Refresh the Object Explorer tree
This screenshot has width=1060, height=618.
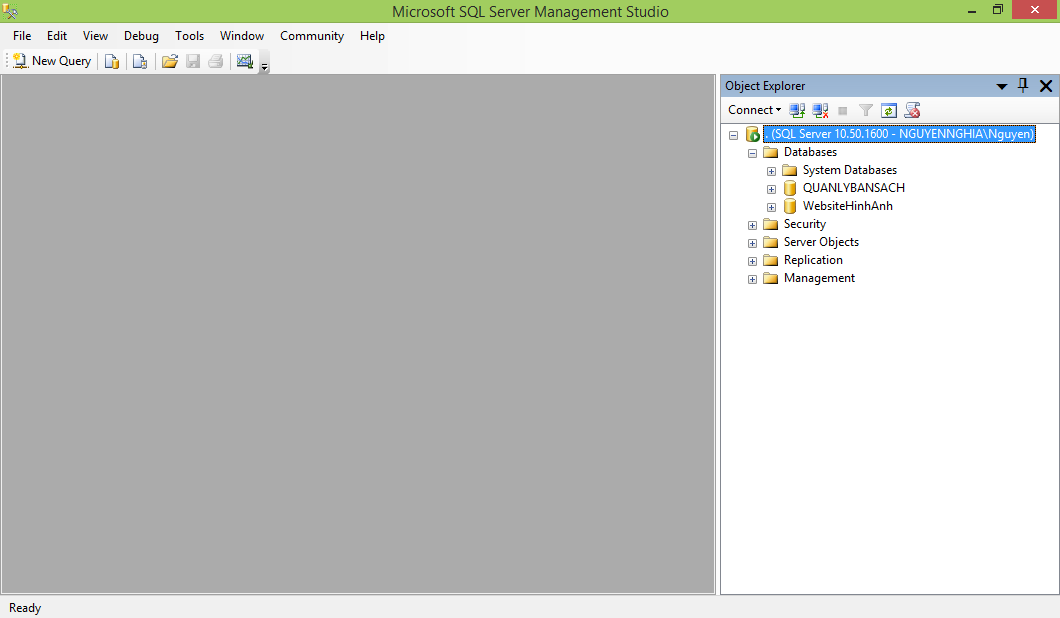889,110
